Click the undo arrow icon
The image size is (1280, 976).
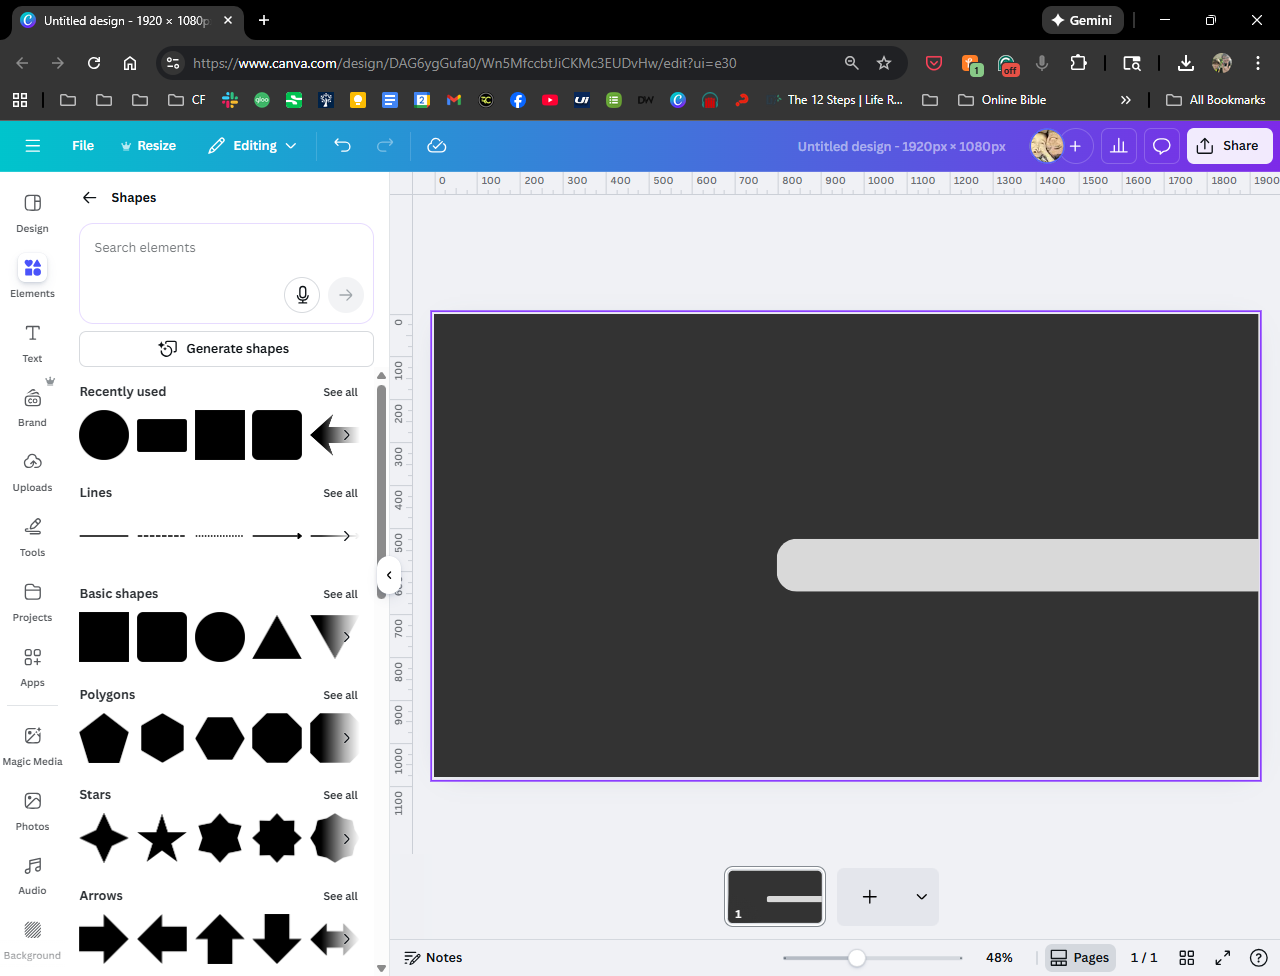(x=342, y=146)
